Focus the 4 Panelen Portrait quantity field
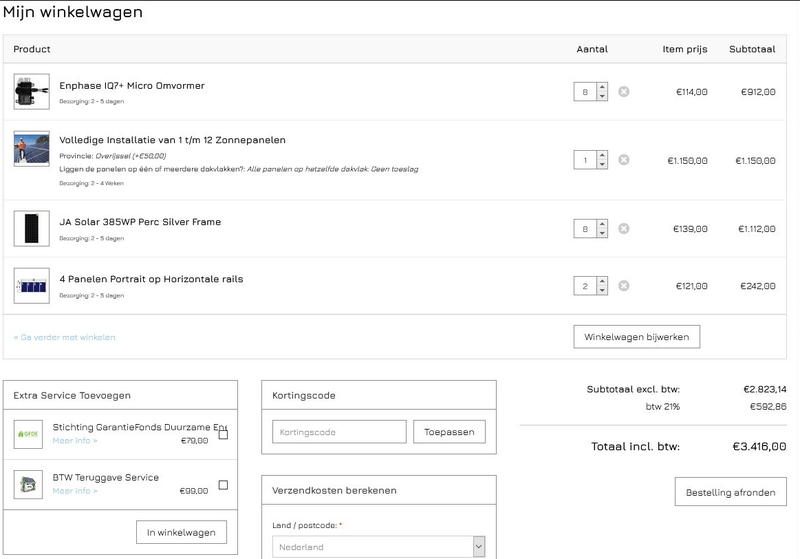The width and height of the screenshot is (800, 559). pyautogui.click(x=585, y=286)
